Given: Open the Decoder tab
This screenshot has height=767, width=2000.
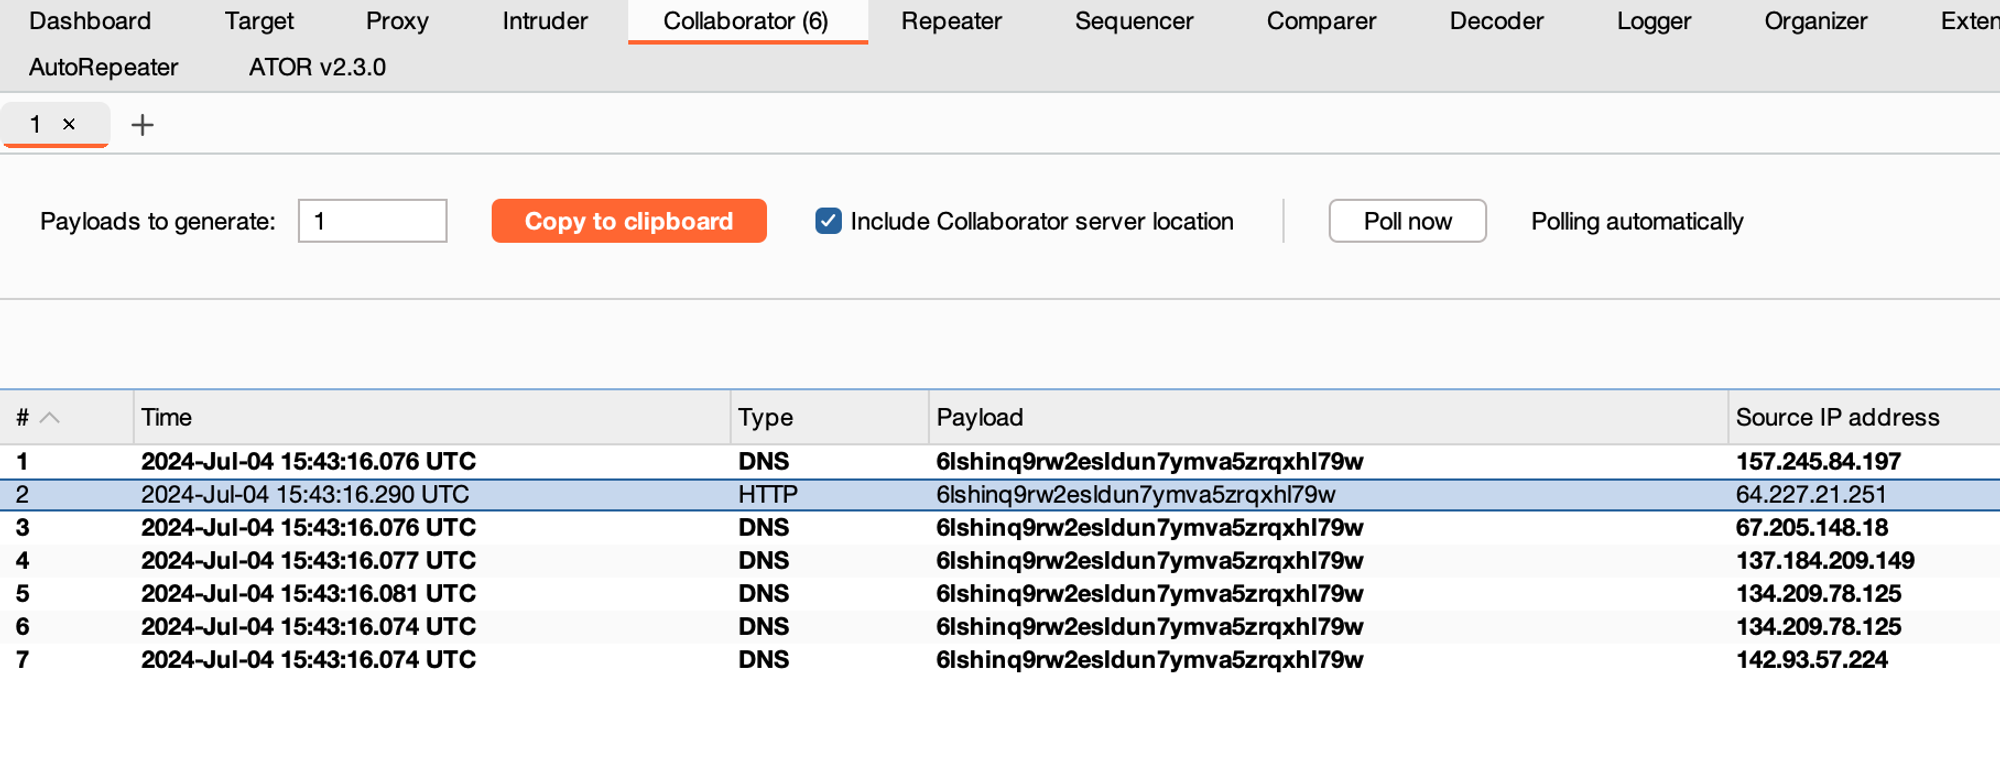Looking at the screenshot, I should [1496, 21].
